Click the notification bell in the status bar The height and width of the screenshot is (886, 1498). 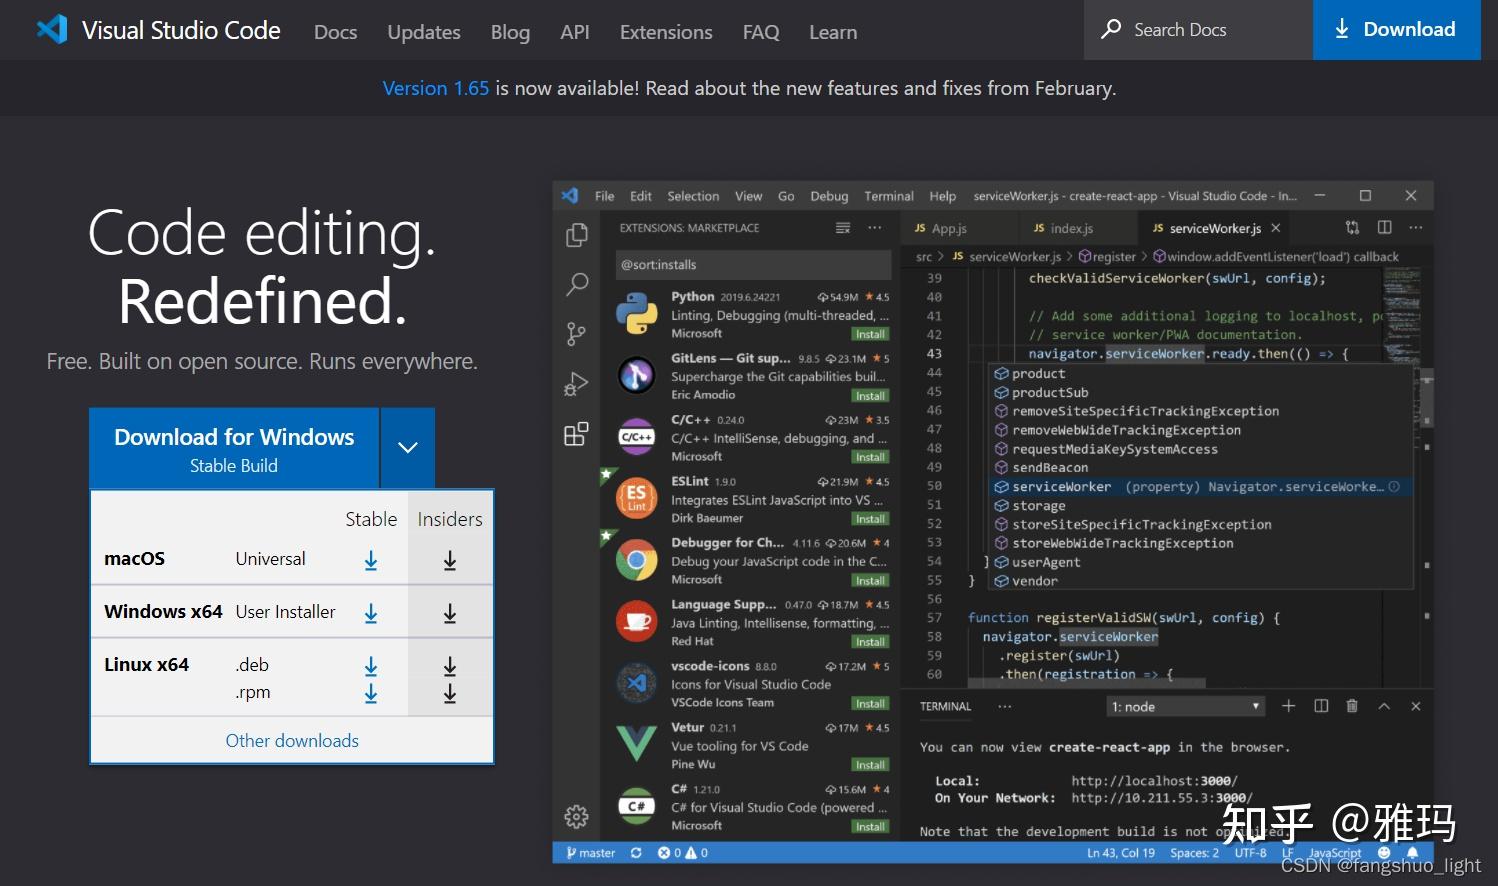point(1412,852)
